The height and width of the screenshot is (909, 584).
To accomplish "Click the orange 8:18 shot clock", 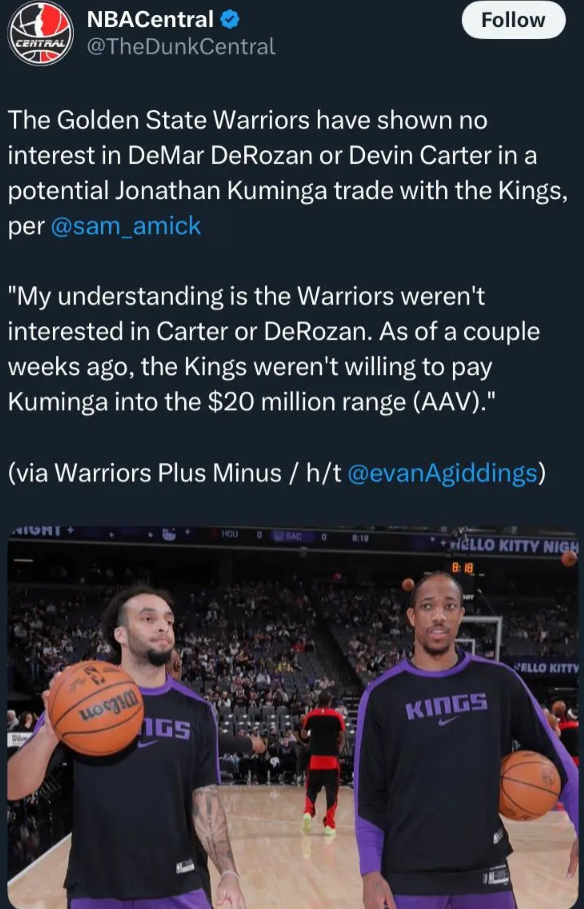I will (462, 568).
